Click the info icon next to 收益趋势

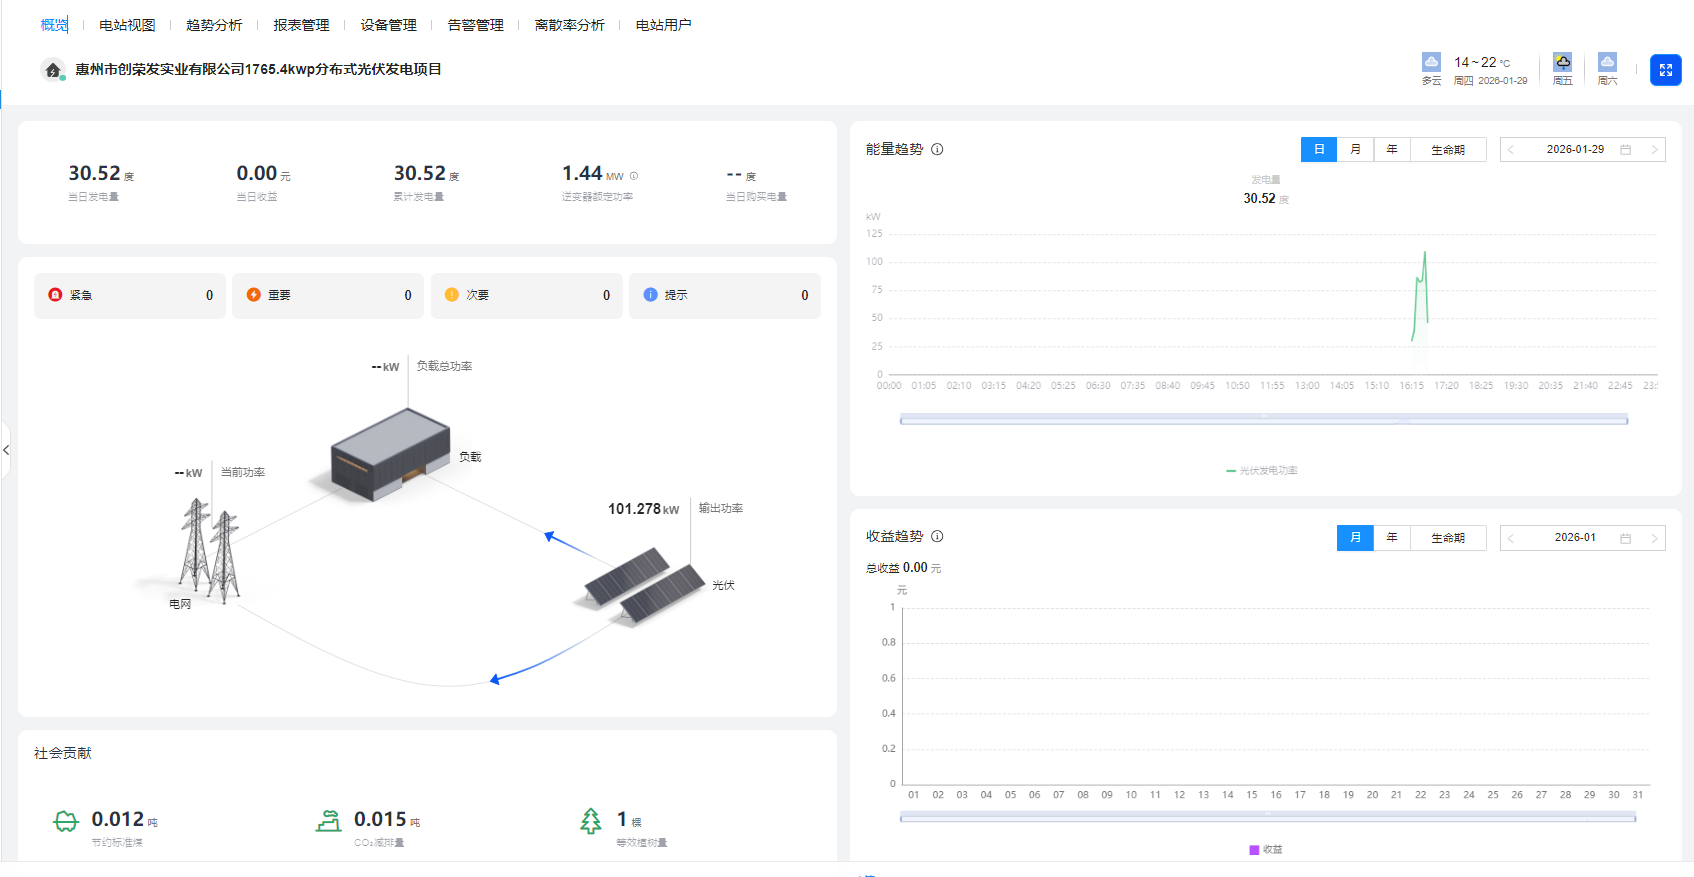click(x=937, y=537)
